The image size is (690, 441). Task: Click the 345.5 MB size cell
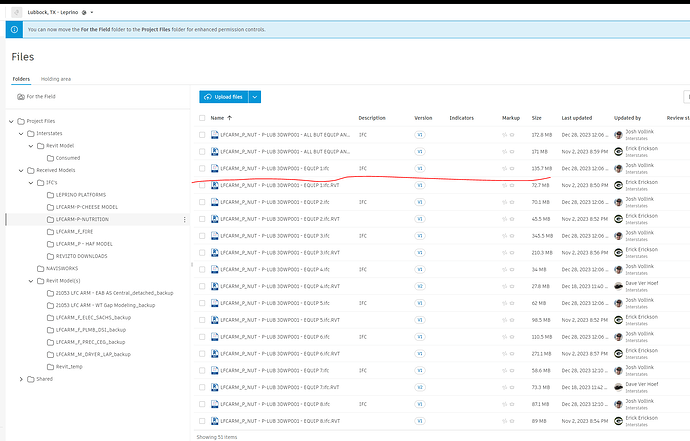[542, 236]
